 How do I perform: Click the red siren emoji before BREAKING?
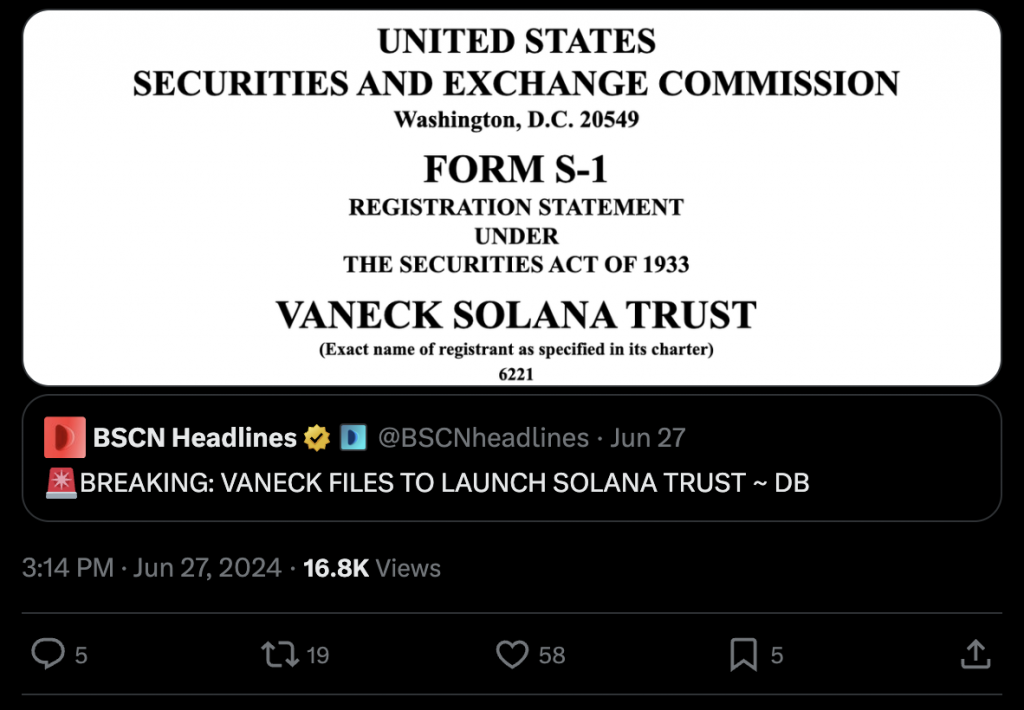point(61,483)
